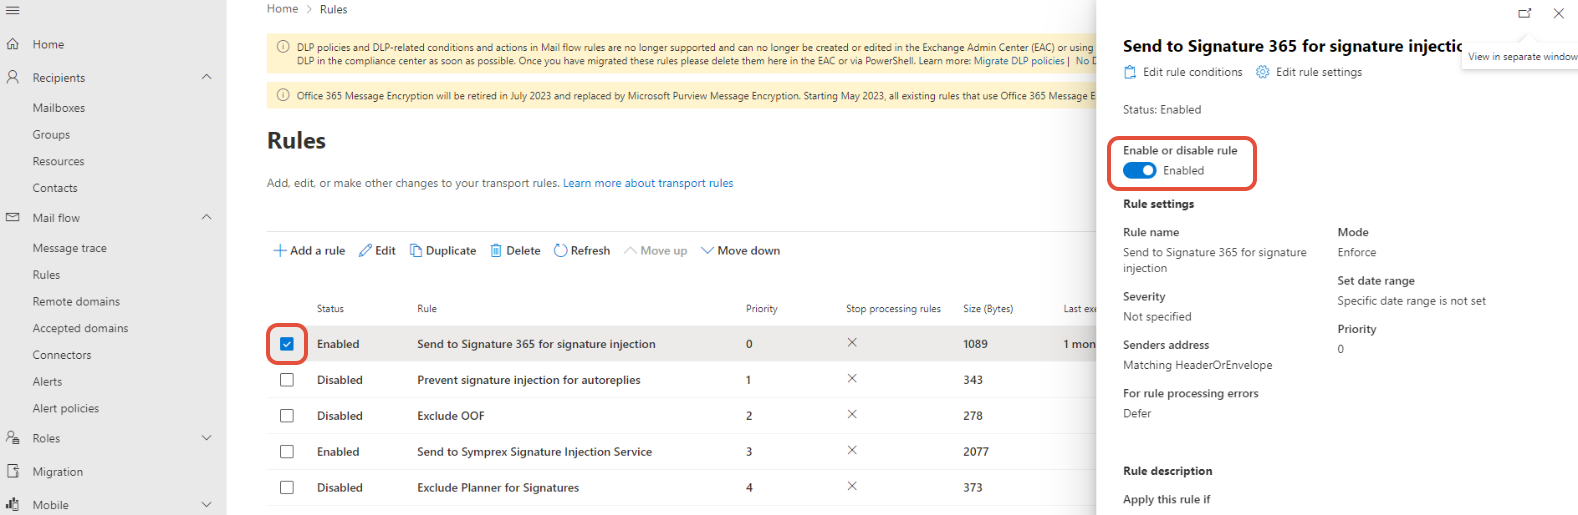The width and height of the screenshot is (1578, 515).
Task: Click the plus icon of Add a rule
Action: 280,251
